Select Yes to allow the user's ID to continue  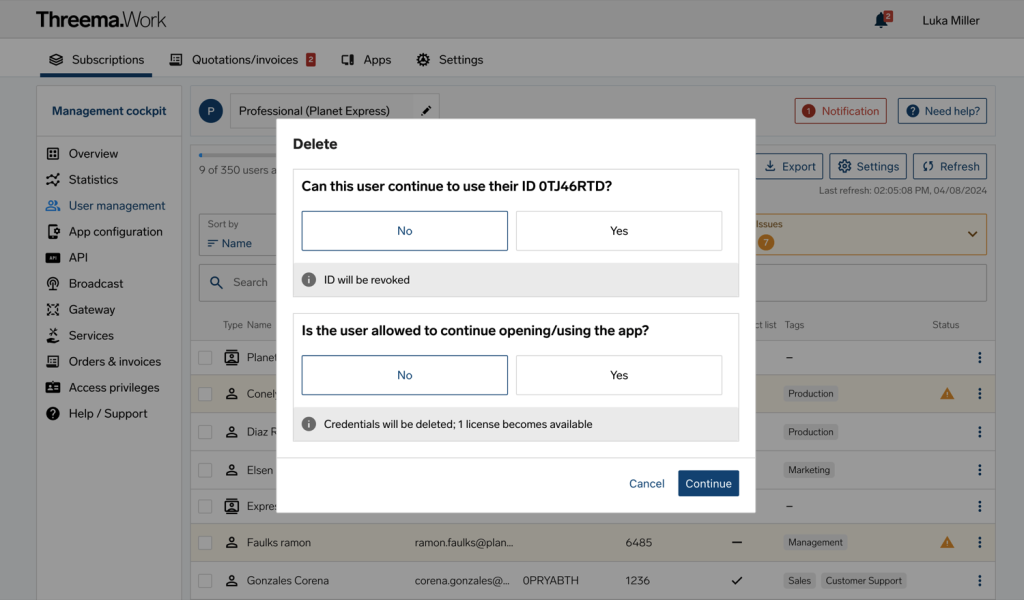pos(618,230)
